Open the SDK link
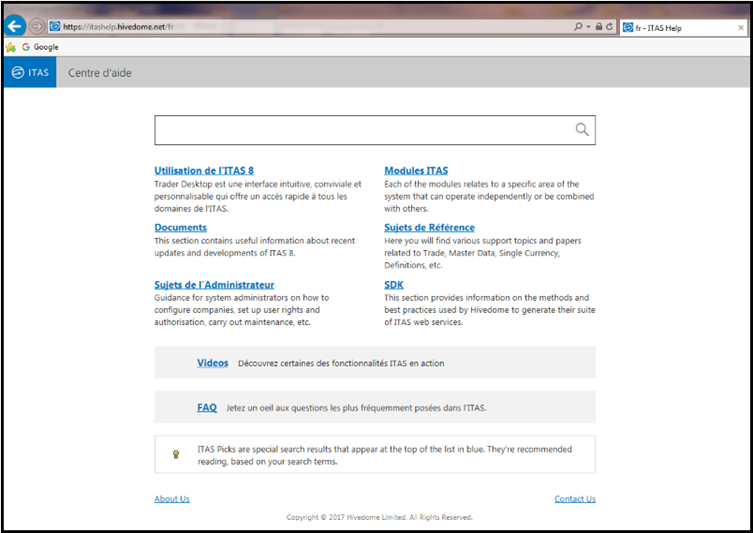 pyautogui.click(x=394, y=285)
